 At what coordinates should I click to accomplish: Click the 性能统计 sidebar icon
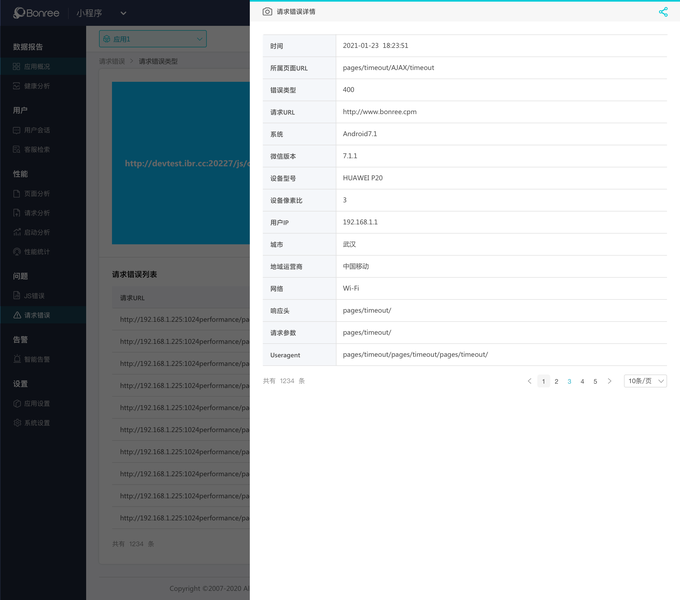[16, 251]
